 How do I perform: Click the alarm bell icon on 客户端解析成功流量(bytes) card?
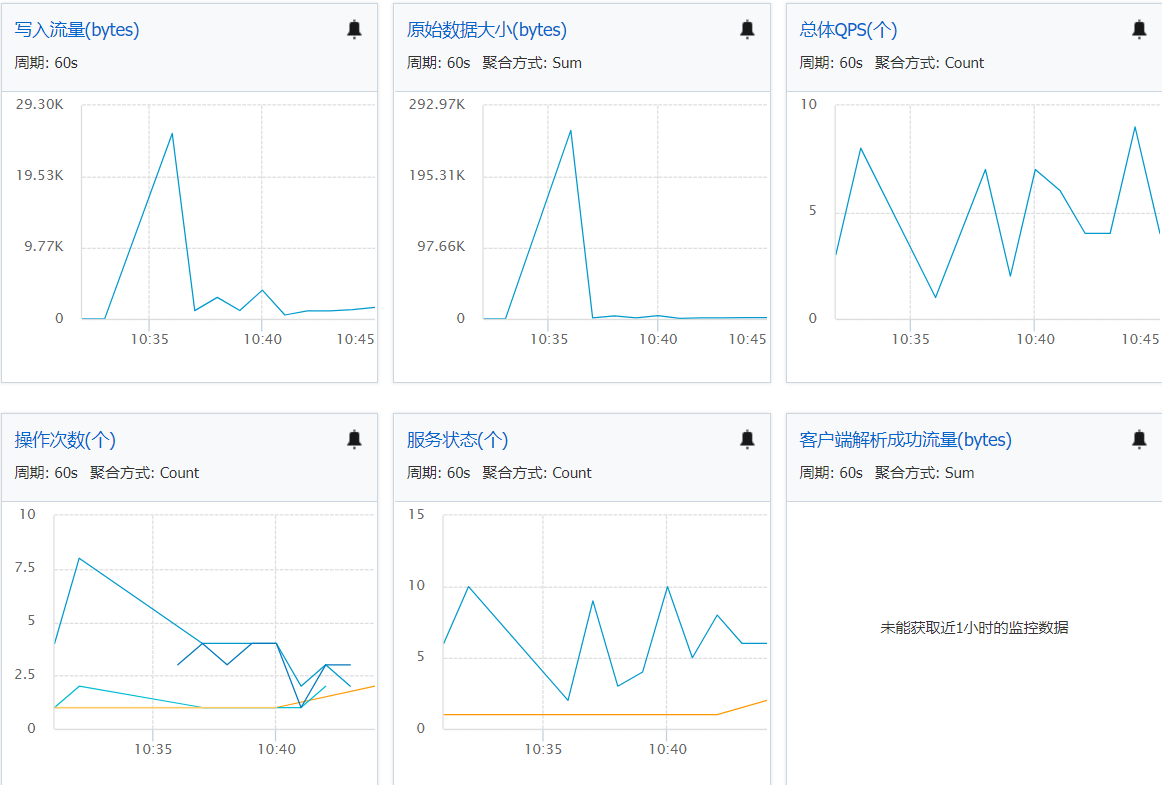click(x=1139, y=439)
